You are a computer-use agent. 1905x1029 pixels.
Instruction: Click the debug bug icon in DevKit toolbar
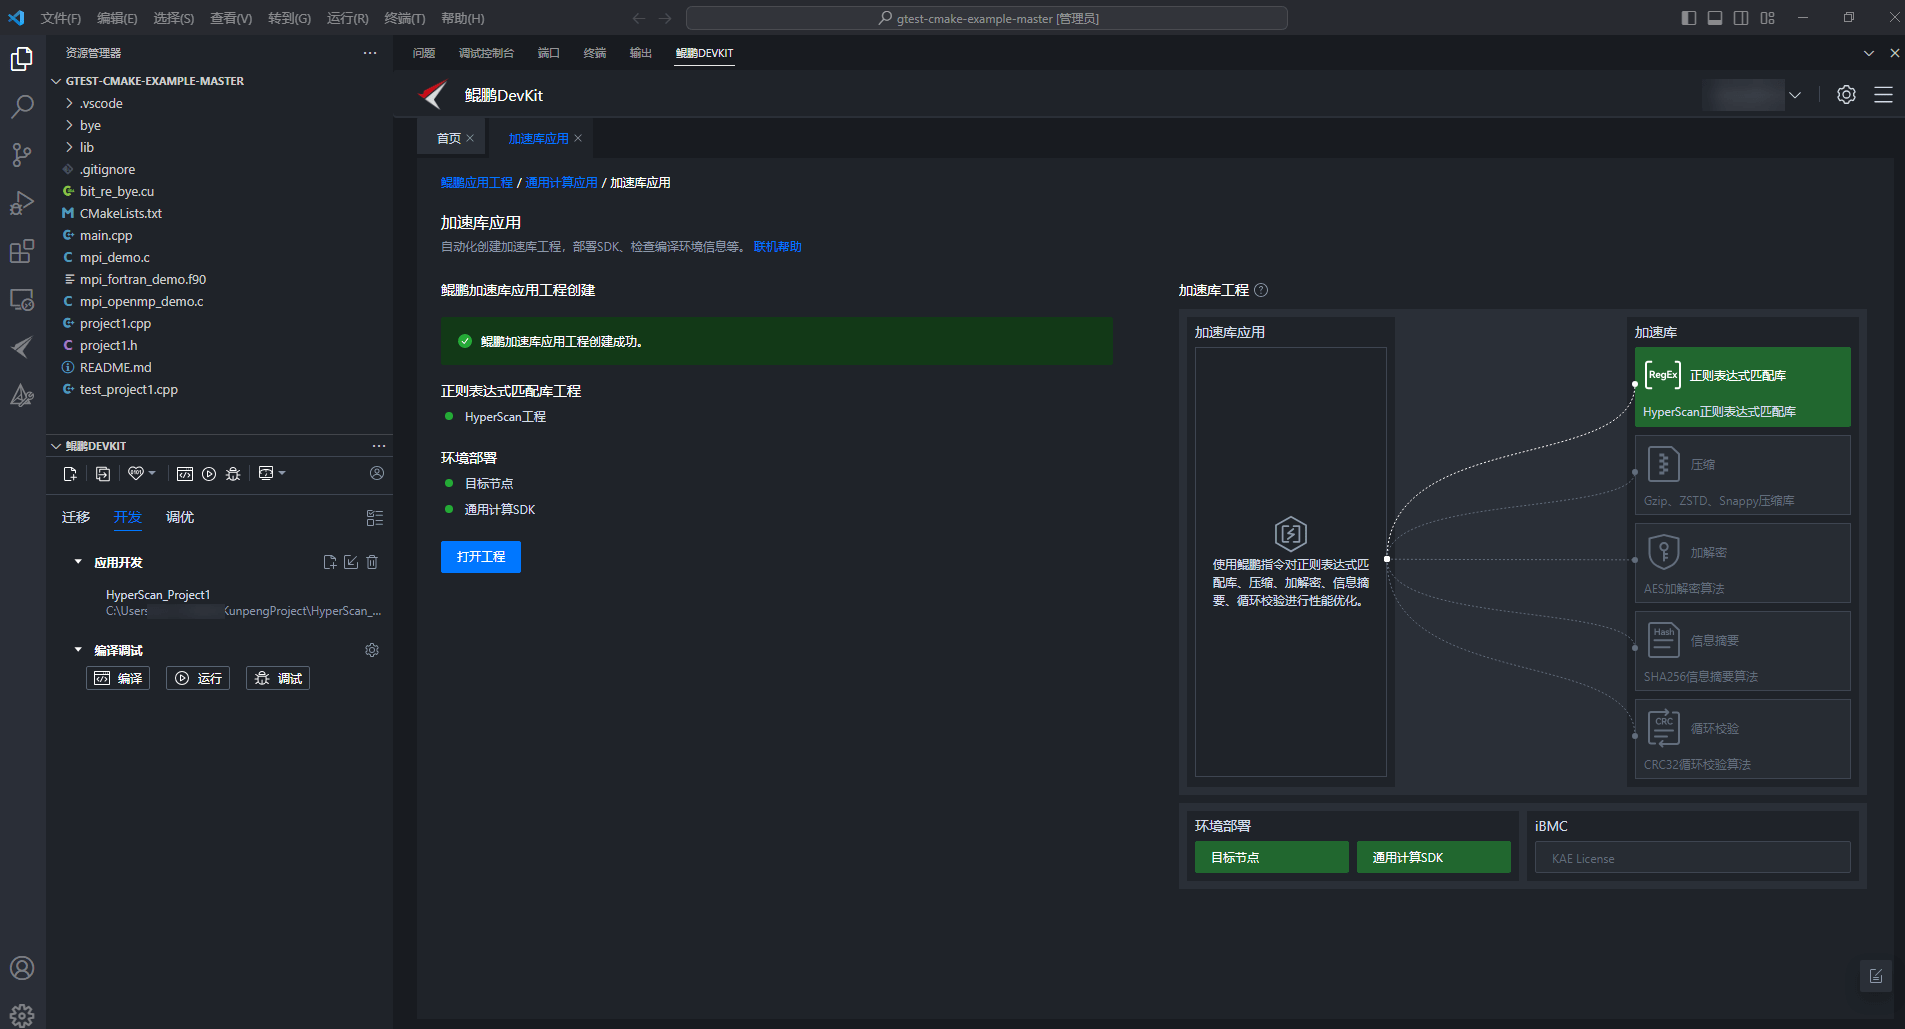233,474
